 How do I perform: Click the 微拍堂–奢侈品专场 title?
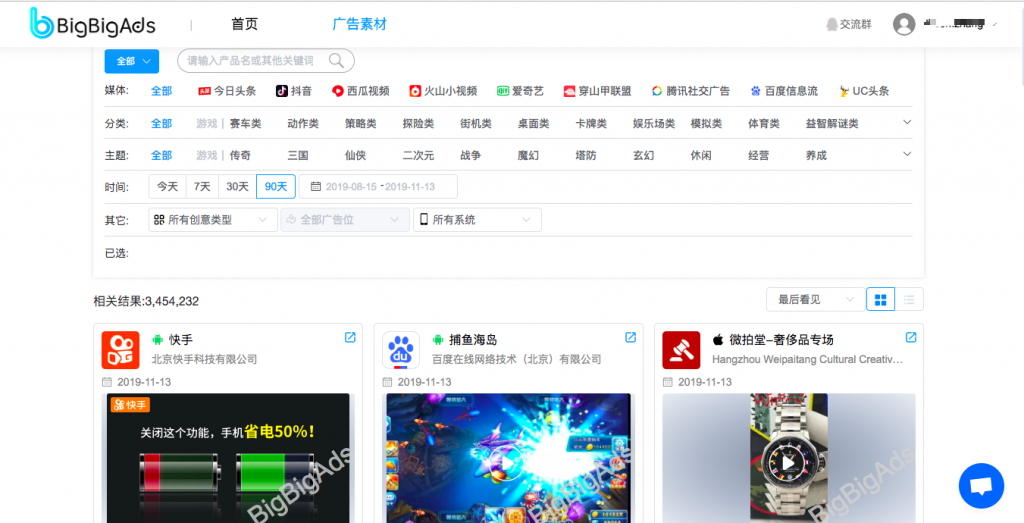tap(781, 340)
